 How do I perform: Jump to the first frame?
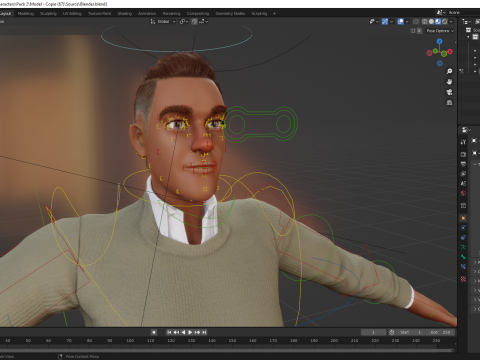(x=169, y=332)
